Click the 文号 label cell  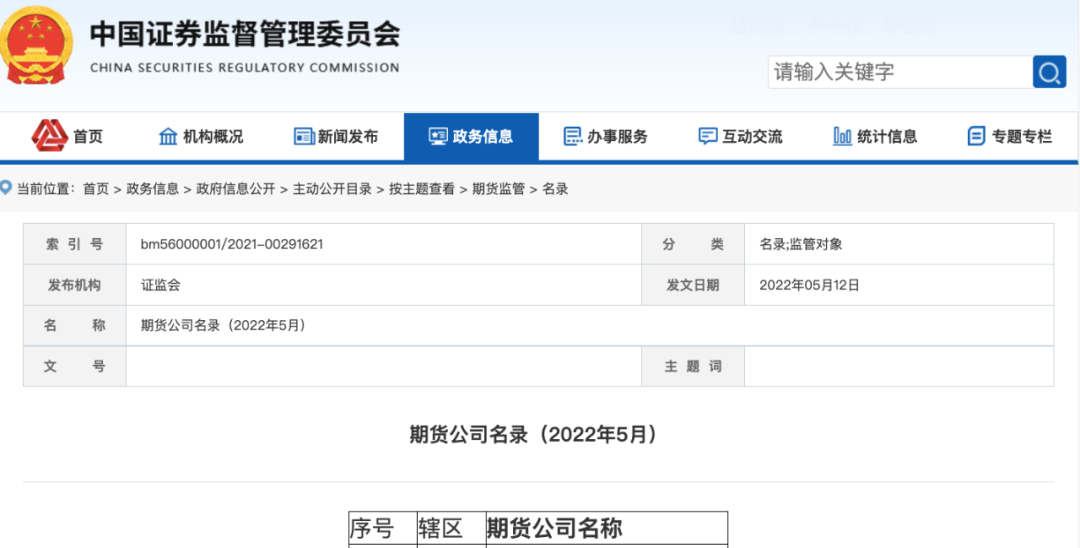pos(74,366)
